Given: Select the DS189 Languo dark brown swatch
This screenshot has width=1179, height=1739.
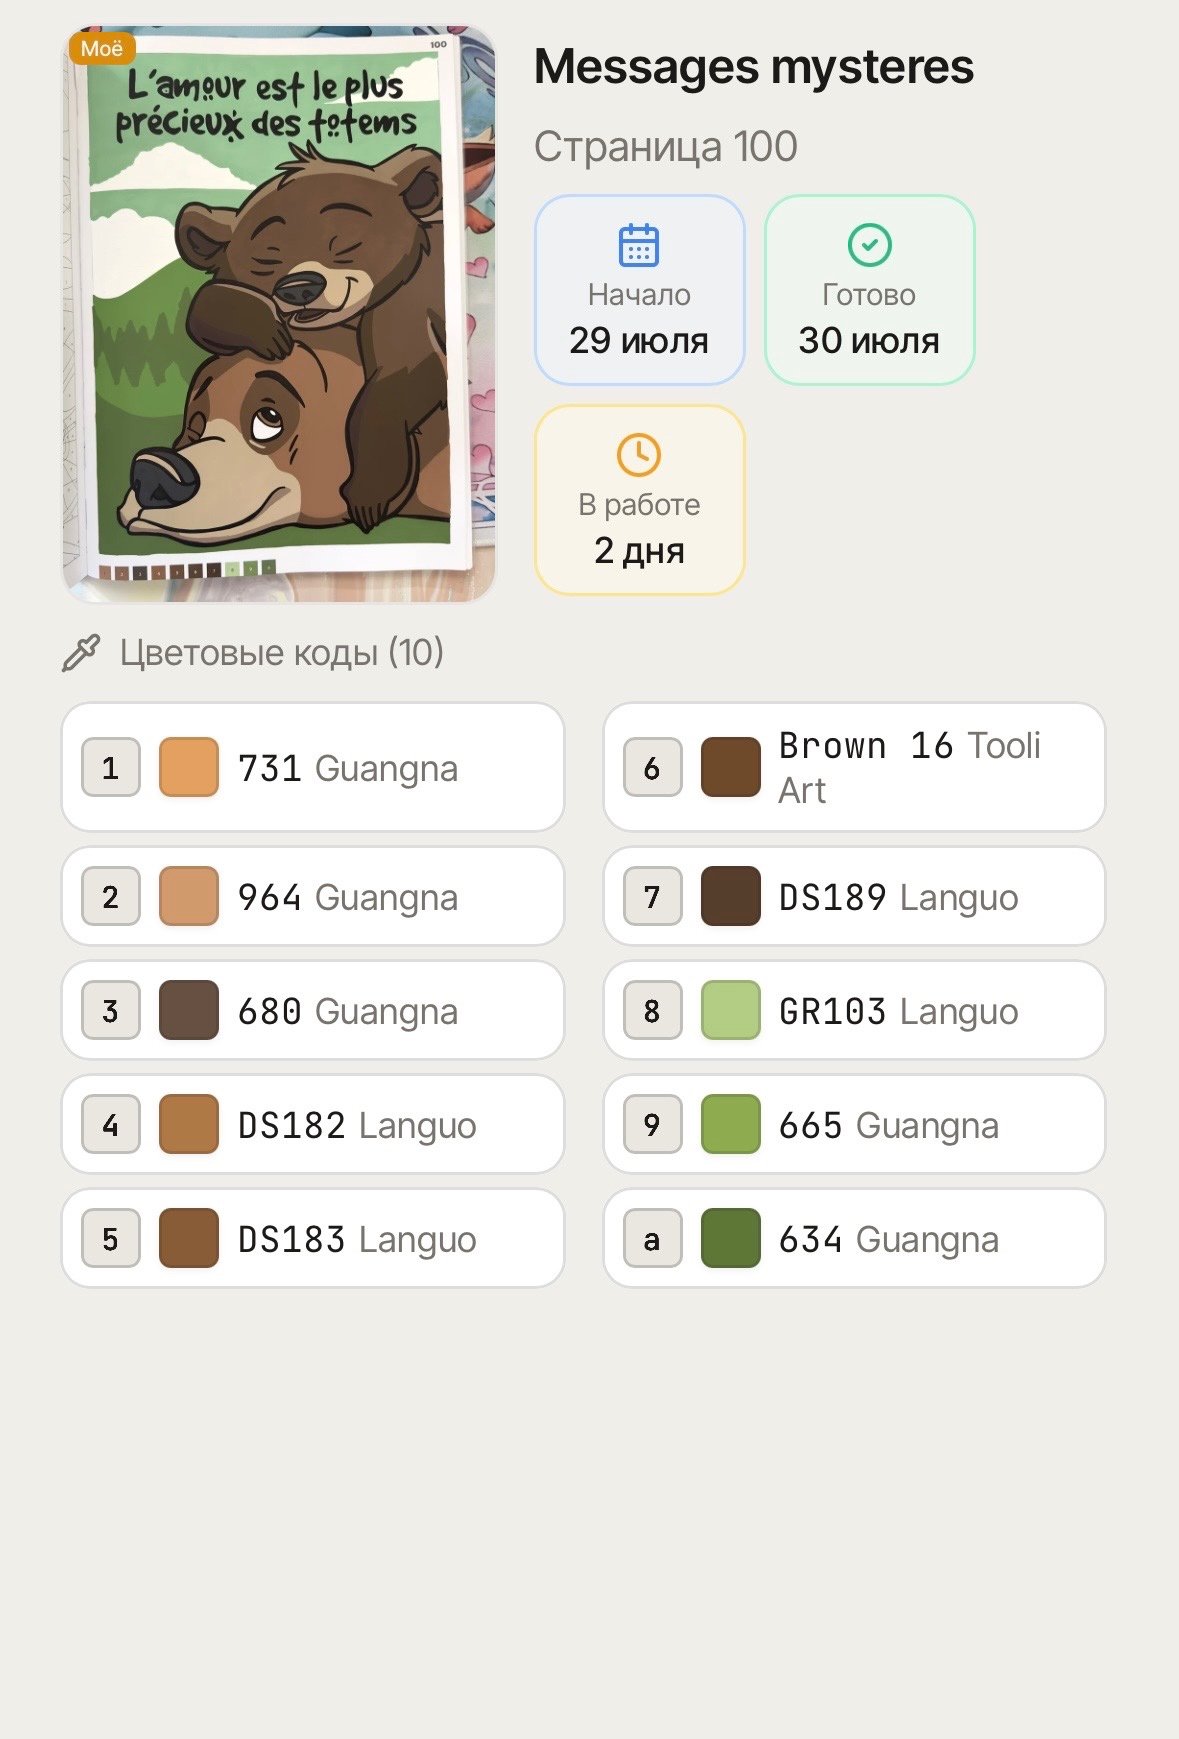Looking at the screenshot, I should (x=731, y=896).
